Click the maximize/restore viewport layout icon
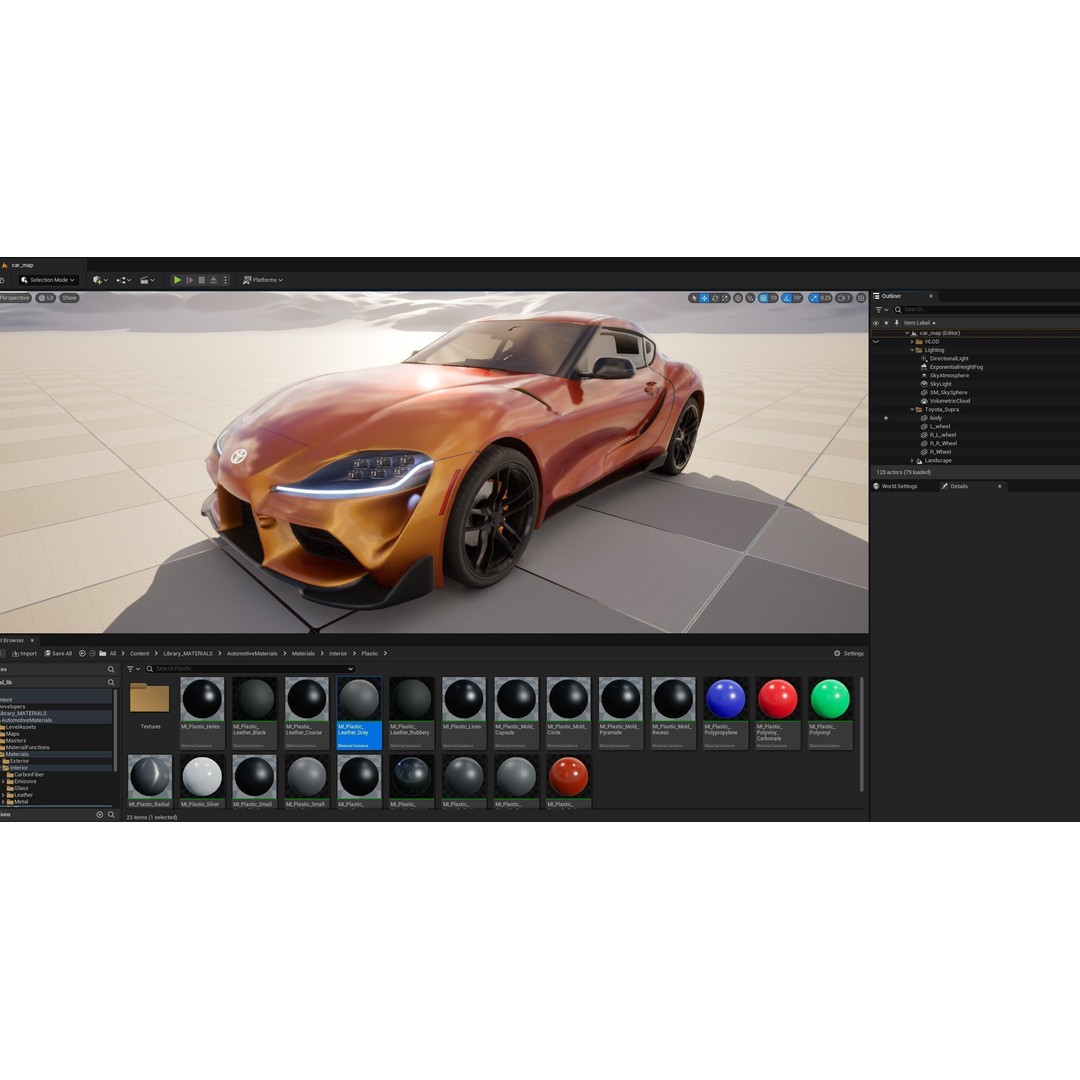The width and height of the screenshot is (1080, 1080). pyautogui.click(x=861, y=298)
